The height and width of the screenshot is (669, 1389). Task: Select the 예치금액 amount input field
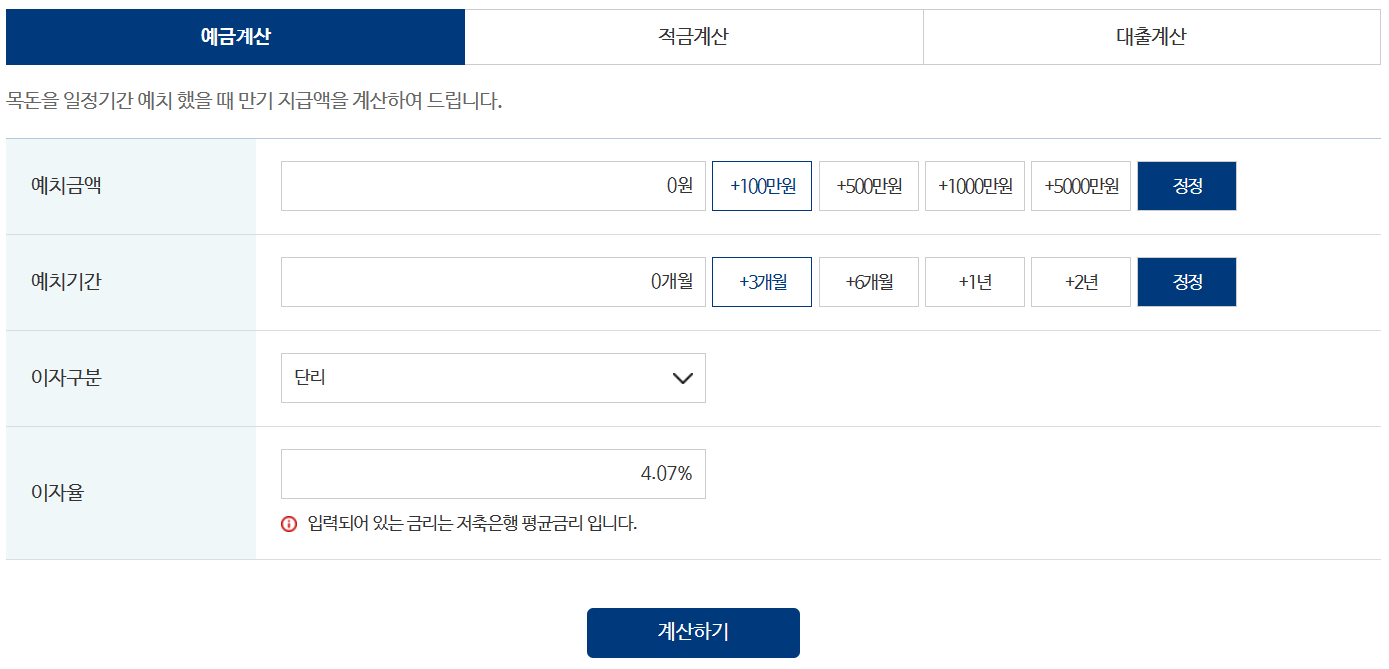click(493, 185)
